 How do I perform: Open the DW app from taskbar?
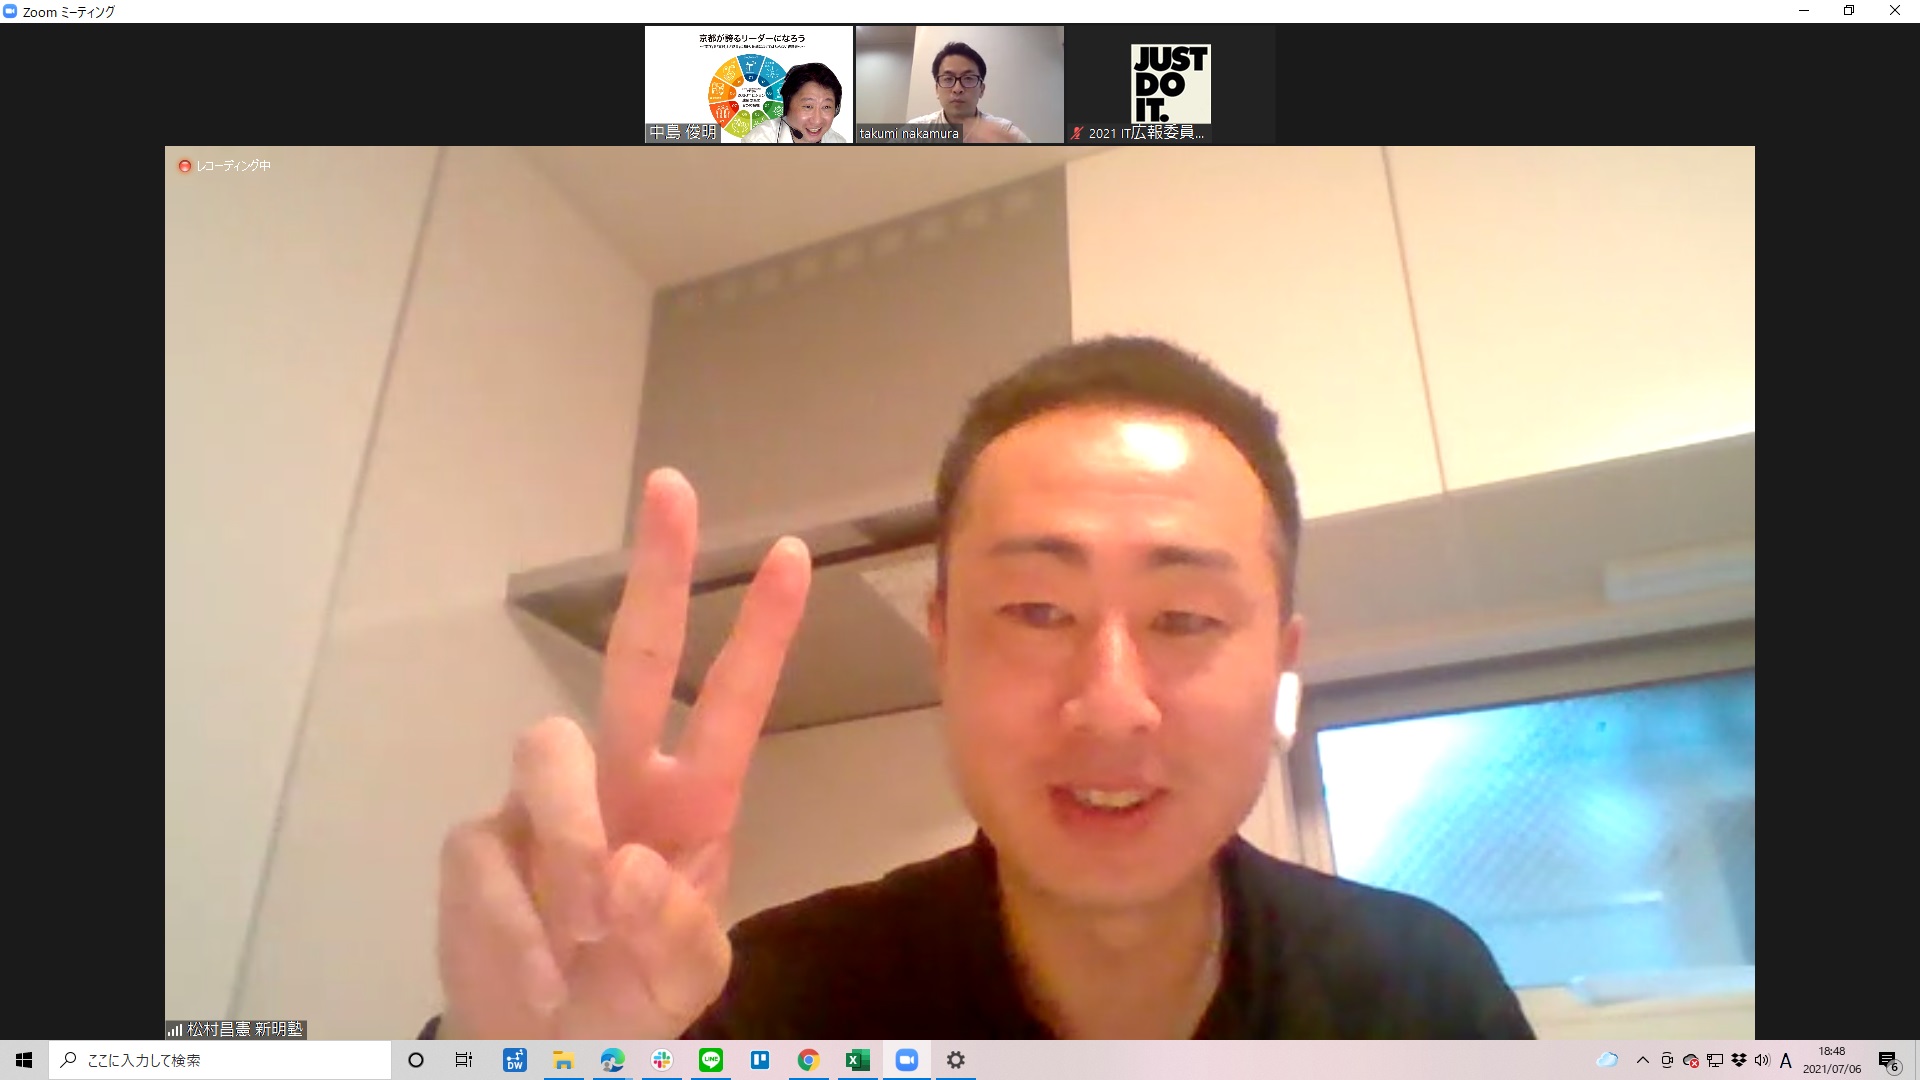pos(515,1060)
